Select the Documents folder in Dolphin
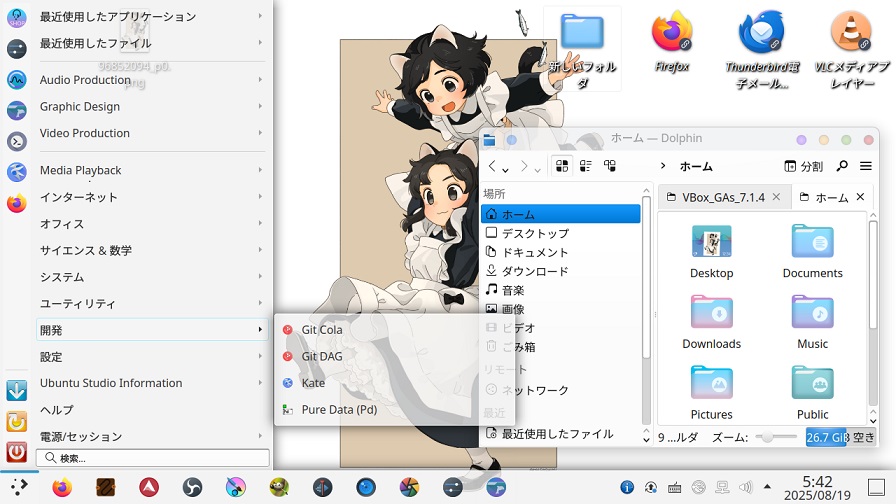 coord(813,251)
